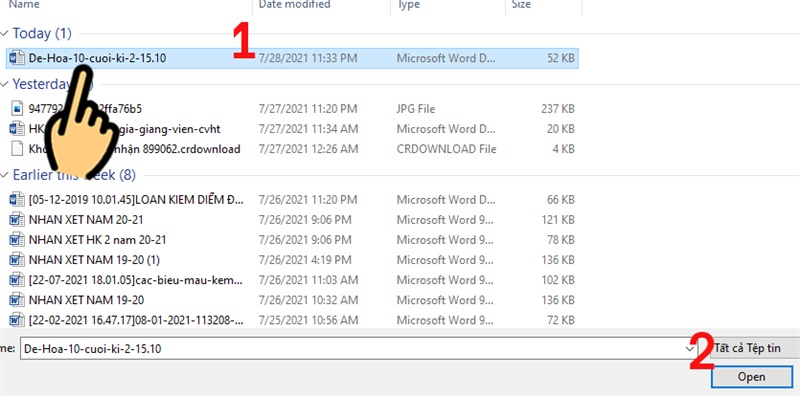Click Word icon beside NHAN XET HK 2 nam 20-21

coord(17,240)
